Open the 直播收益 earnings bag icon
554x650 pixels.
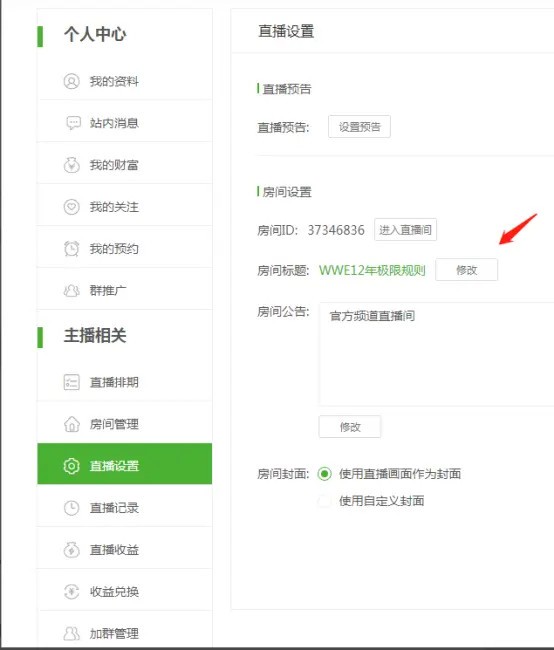pyautogui.click(x=71, y=550)
